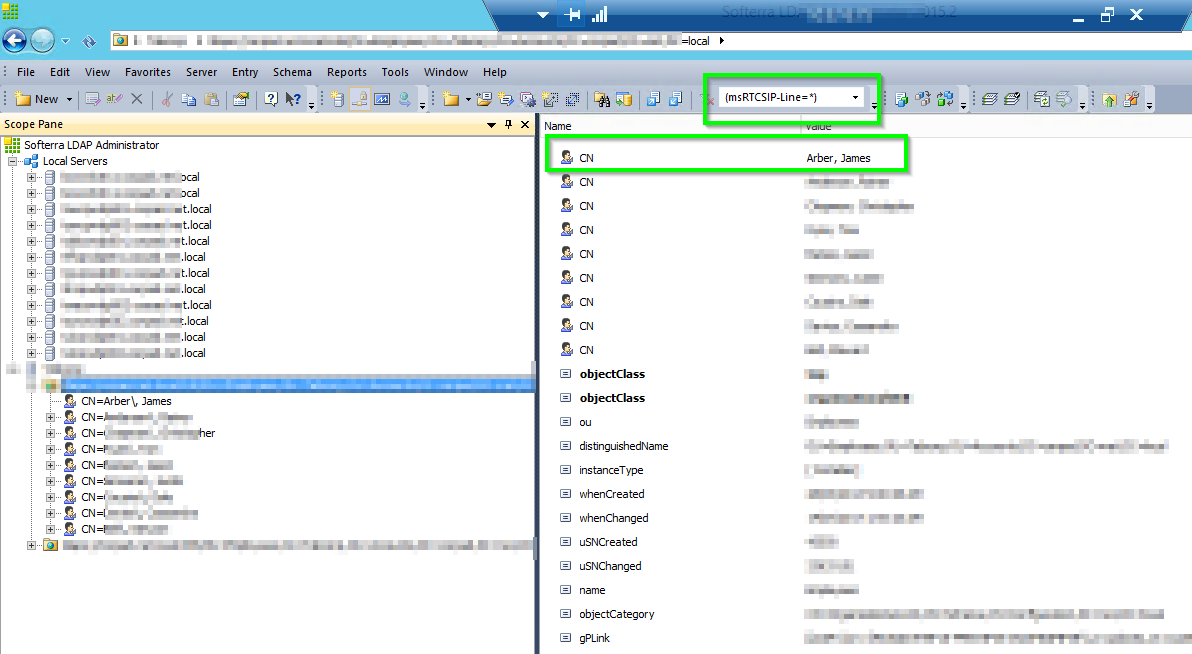
Task: Activate the What's This help pointer
Action: (293, 99)
